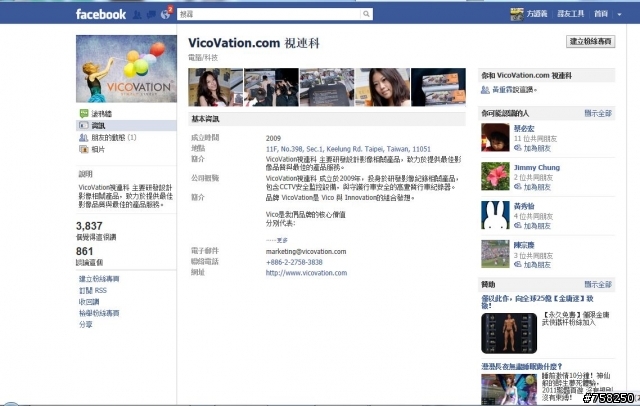Open fourth photo of girl's face
This screenshot has width=640, height=406.
tap(382, 87)
